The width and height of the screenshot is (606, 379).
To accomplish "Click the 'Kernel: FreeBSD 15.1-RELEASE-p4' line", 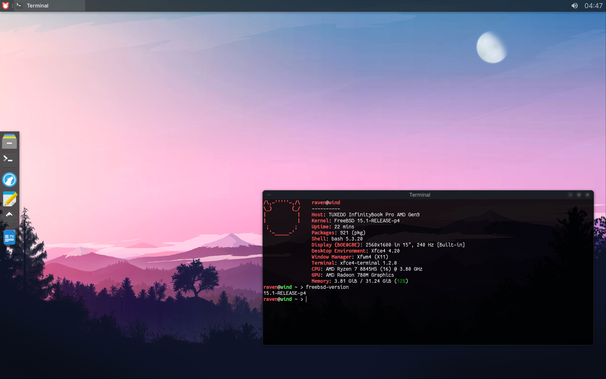I will (x=356, y=221).
